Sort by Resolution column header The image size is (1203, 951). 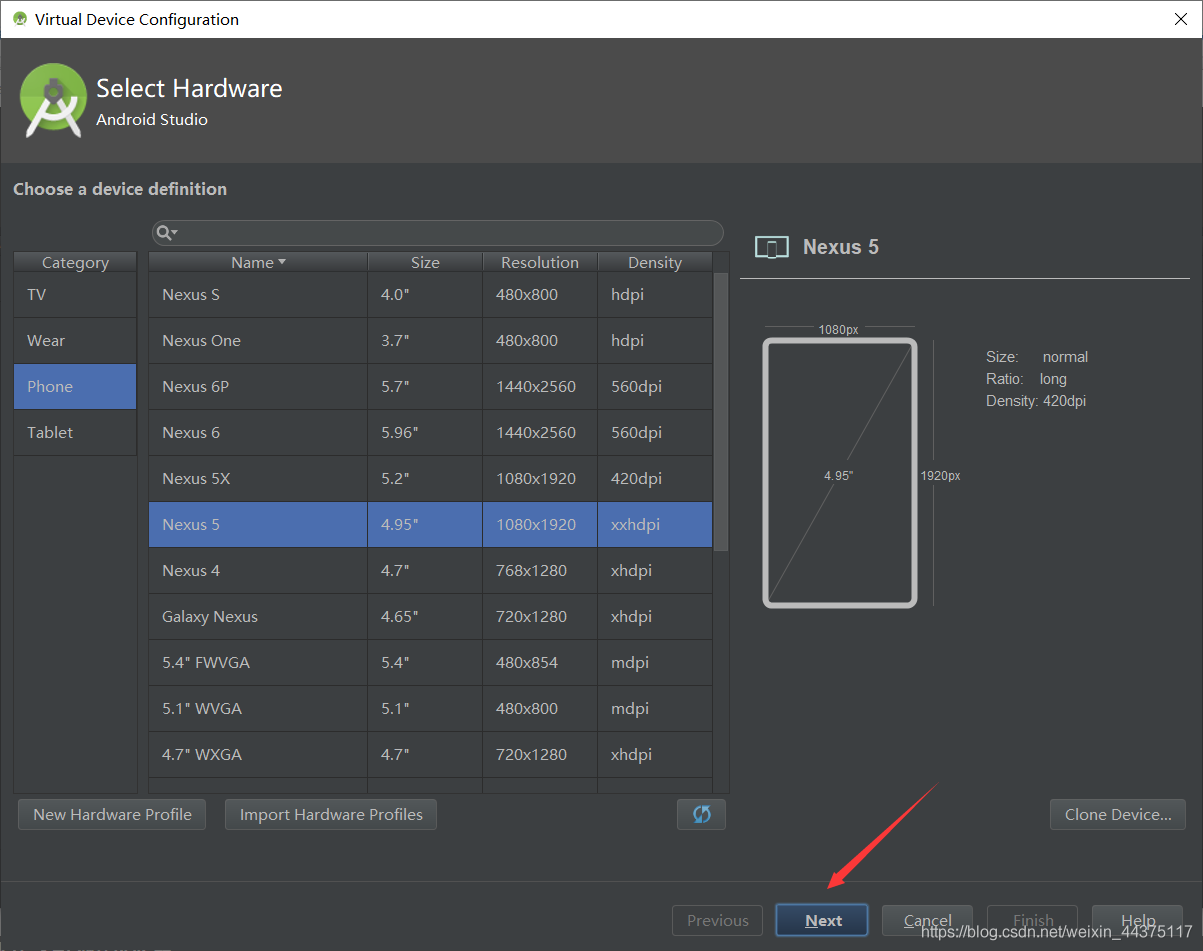[540, 262]
